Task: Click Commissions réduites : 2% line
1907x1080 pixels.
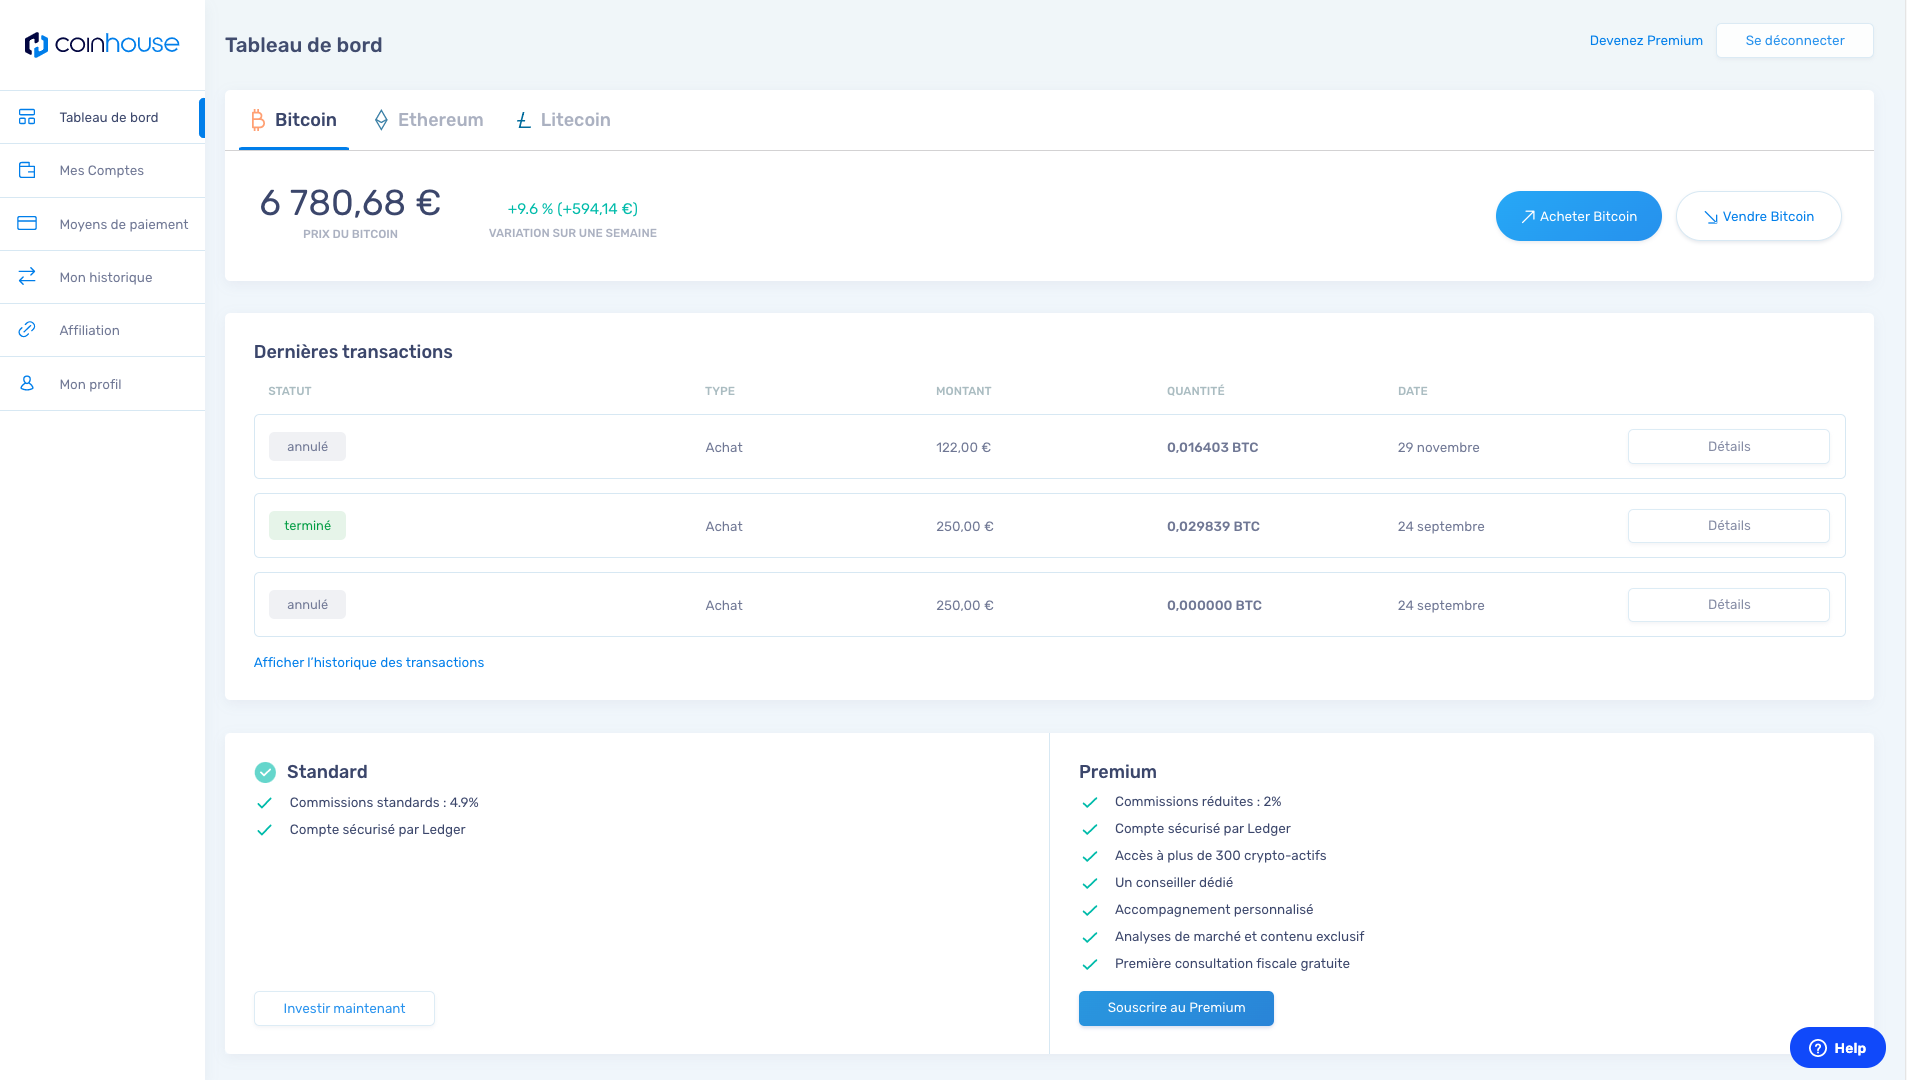Action: pos(1198,802)
